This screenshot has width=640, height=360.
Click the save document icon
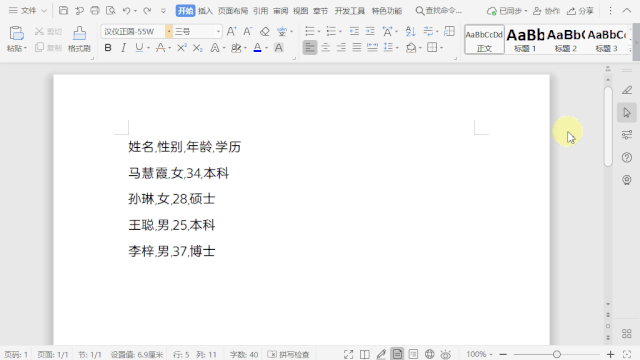(x=63, y=11)
